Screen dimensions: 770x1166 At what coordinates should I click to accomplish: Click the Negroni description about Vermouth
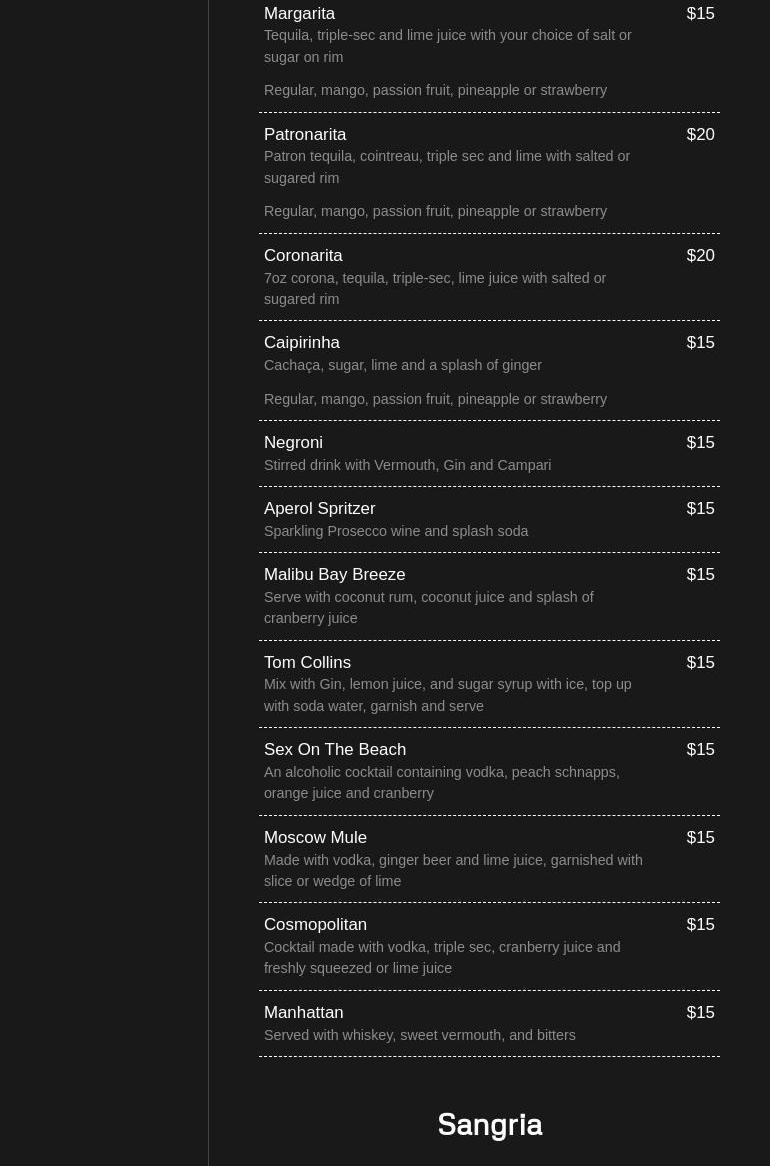(407, 466)
